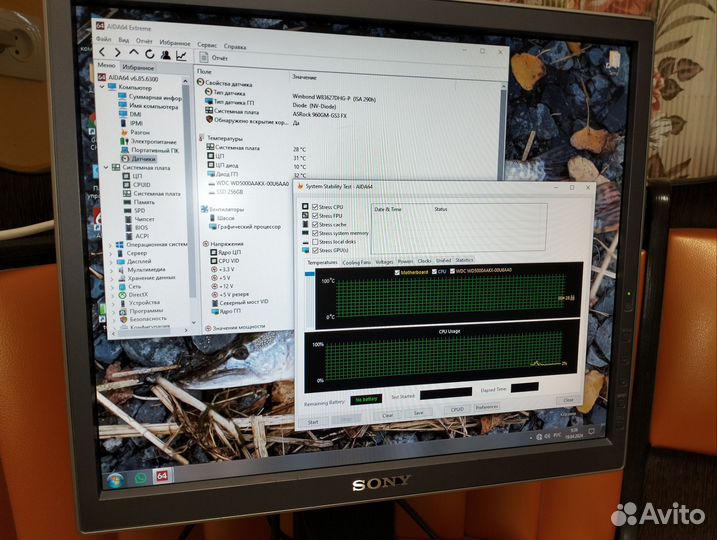Expand the Сеть tree node
717x540 pixels.
coord(112,287)
